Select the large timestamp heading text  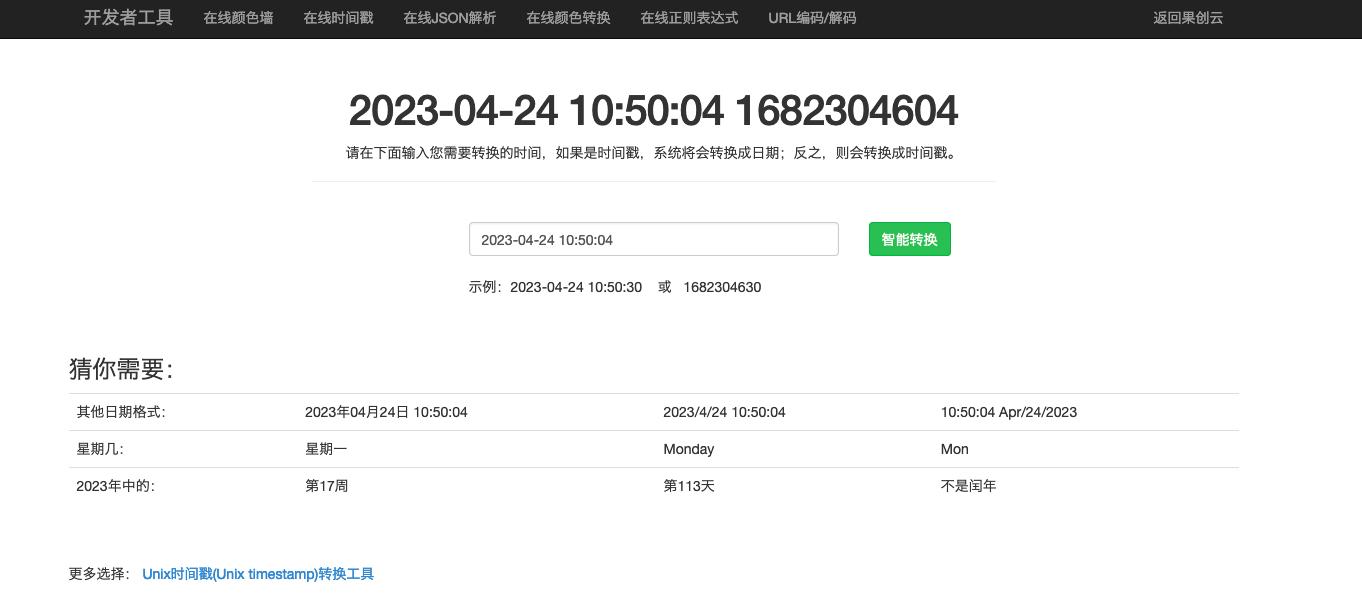[653, 111]
